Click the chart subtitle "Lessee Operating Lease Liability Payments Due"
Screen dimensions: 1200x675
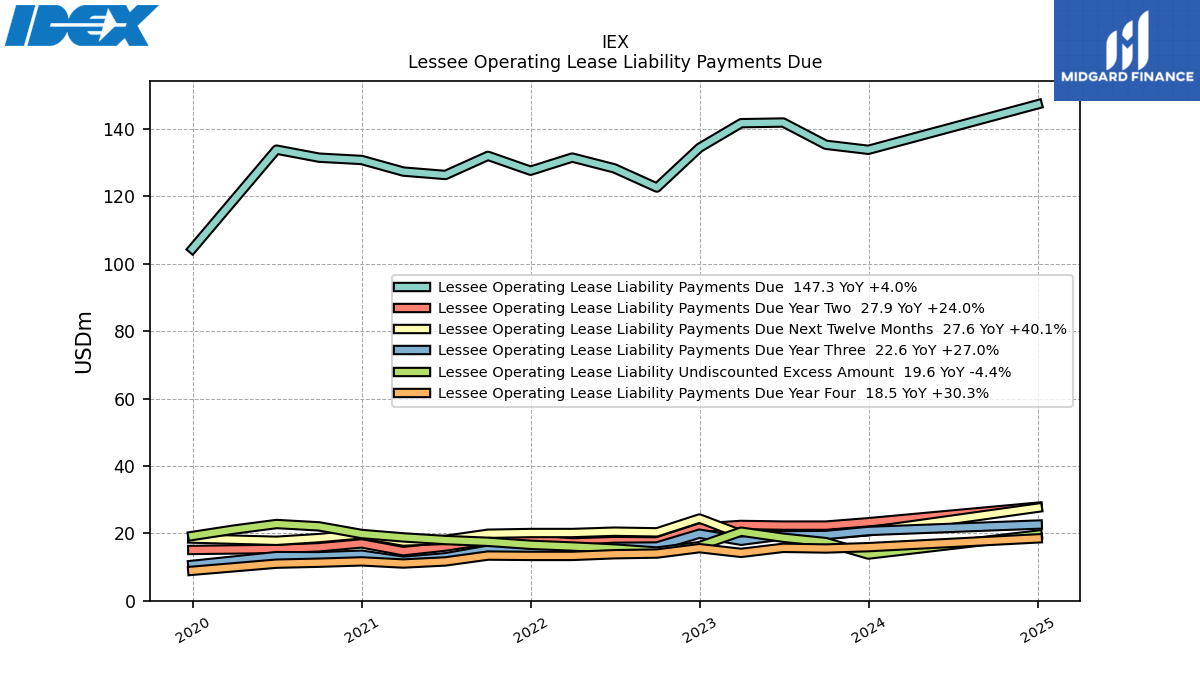tap(615, 62)
